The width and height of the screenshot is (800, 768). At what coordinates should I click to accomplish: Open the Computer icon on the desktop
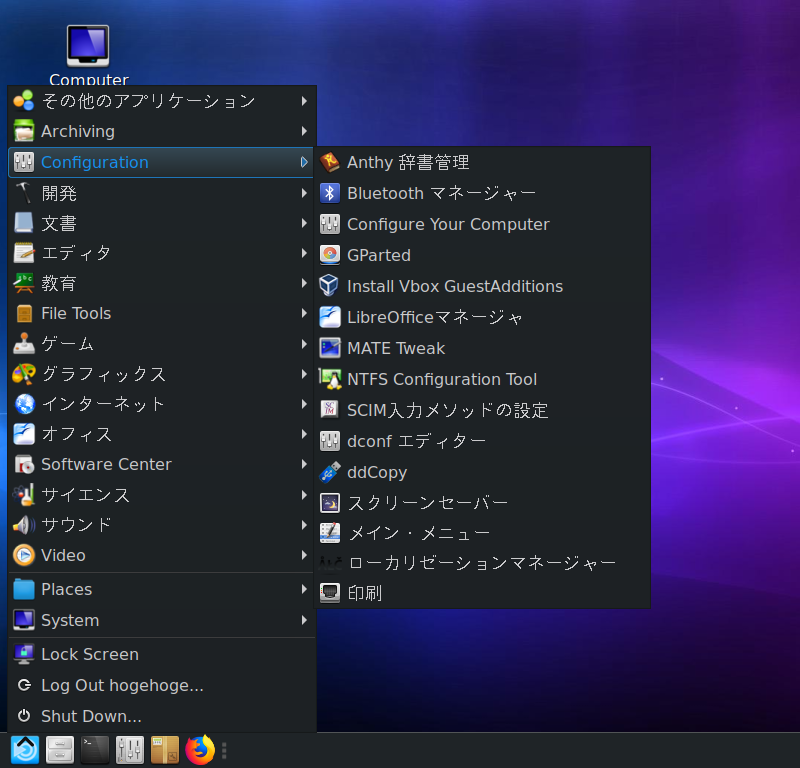tap(88, 45)
